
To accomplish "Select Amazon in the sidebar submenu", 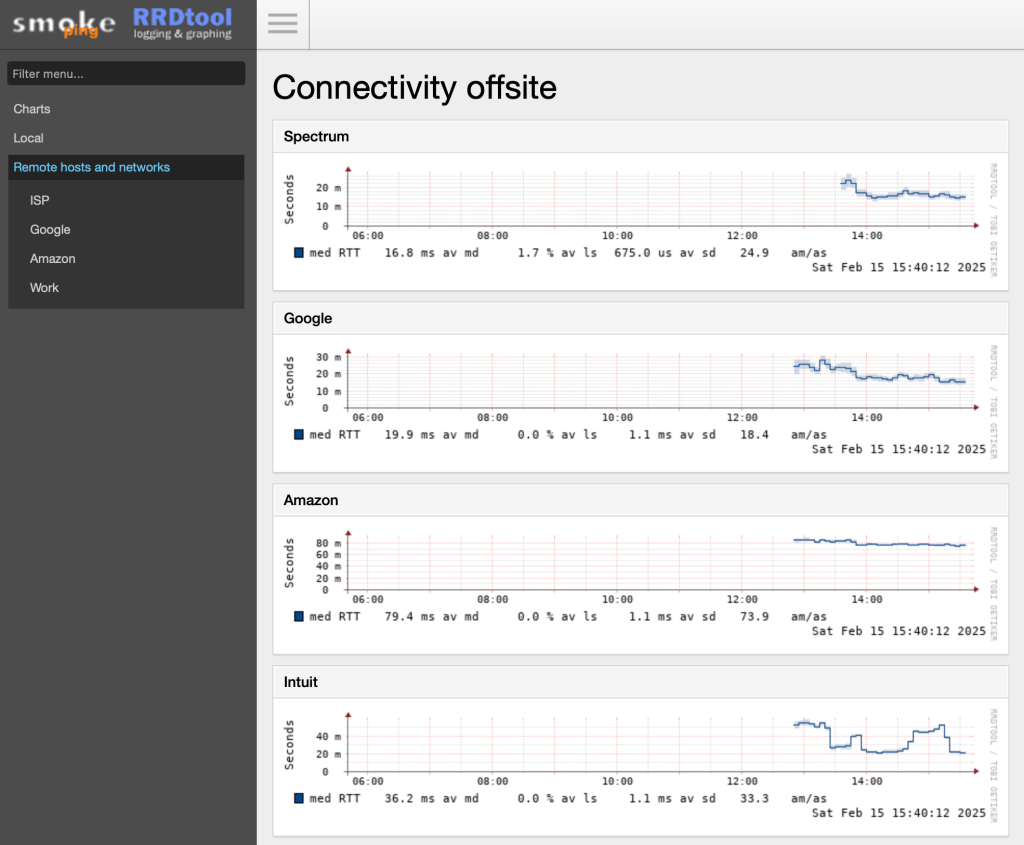I will (53, 258).
